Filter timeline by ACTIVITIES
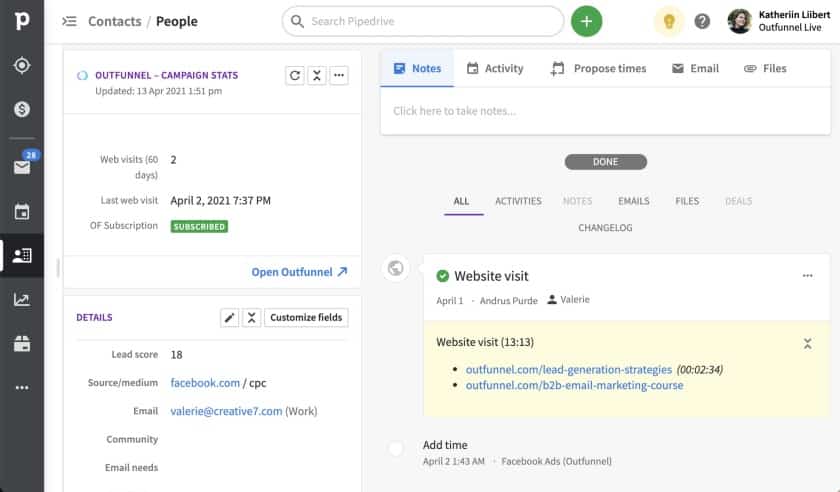The height and width of the screenshot is (492, 840). [x=518, y=201]
